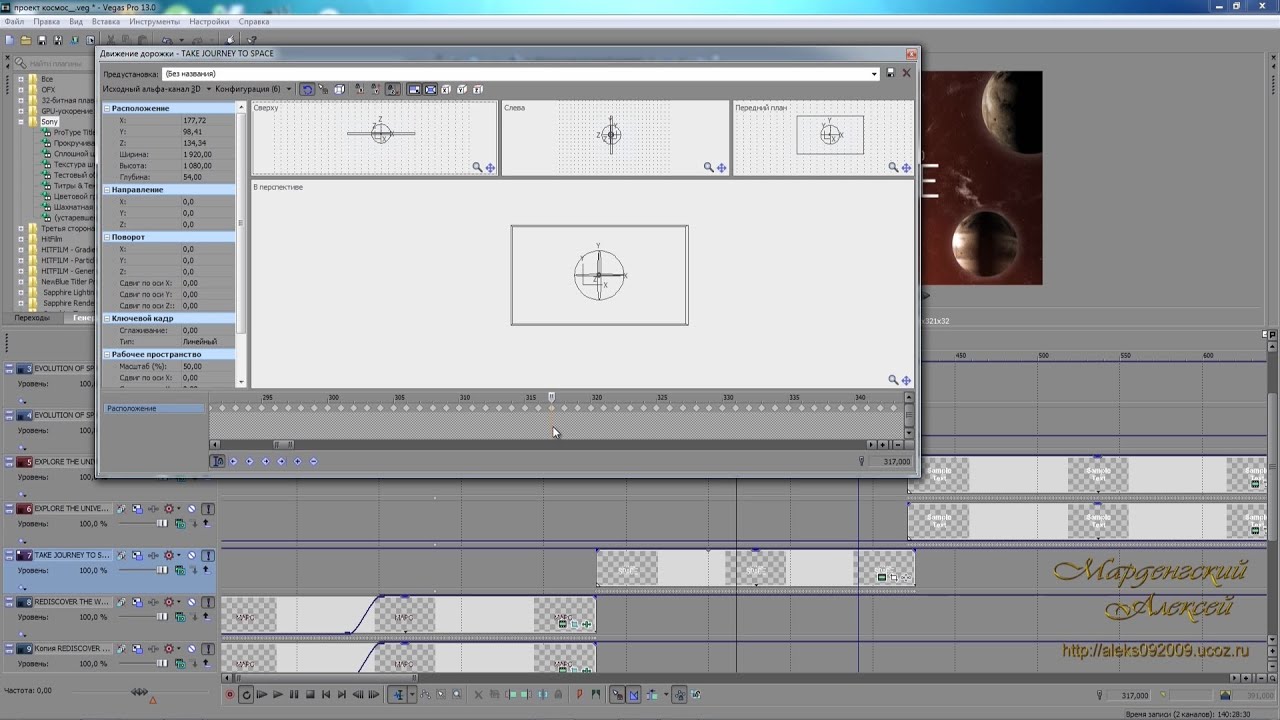Image resolution: width=1280 pixels, height=720 pixels.
Task: Click the Delete X icon in the timeline toolbar
Action: (478, 694)
